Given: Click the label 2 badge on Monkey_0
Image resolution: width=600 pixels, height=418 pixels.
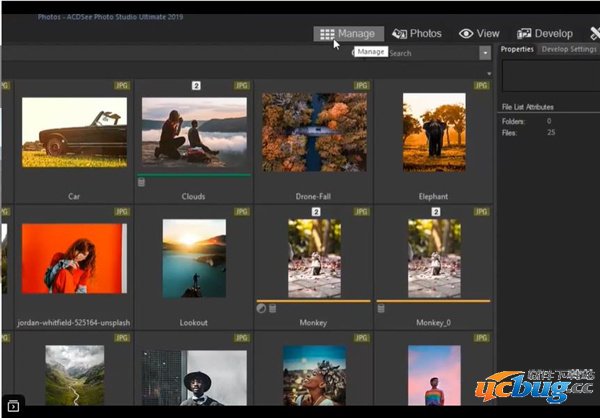Looking at the screenshot, I should point(435,212).
